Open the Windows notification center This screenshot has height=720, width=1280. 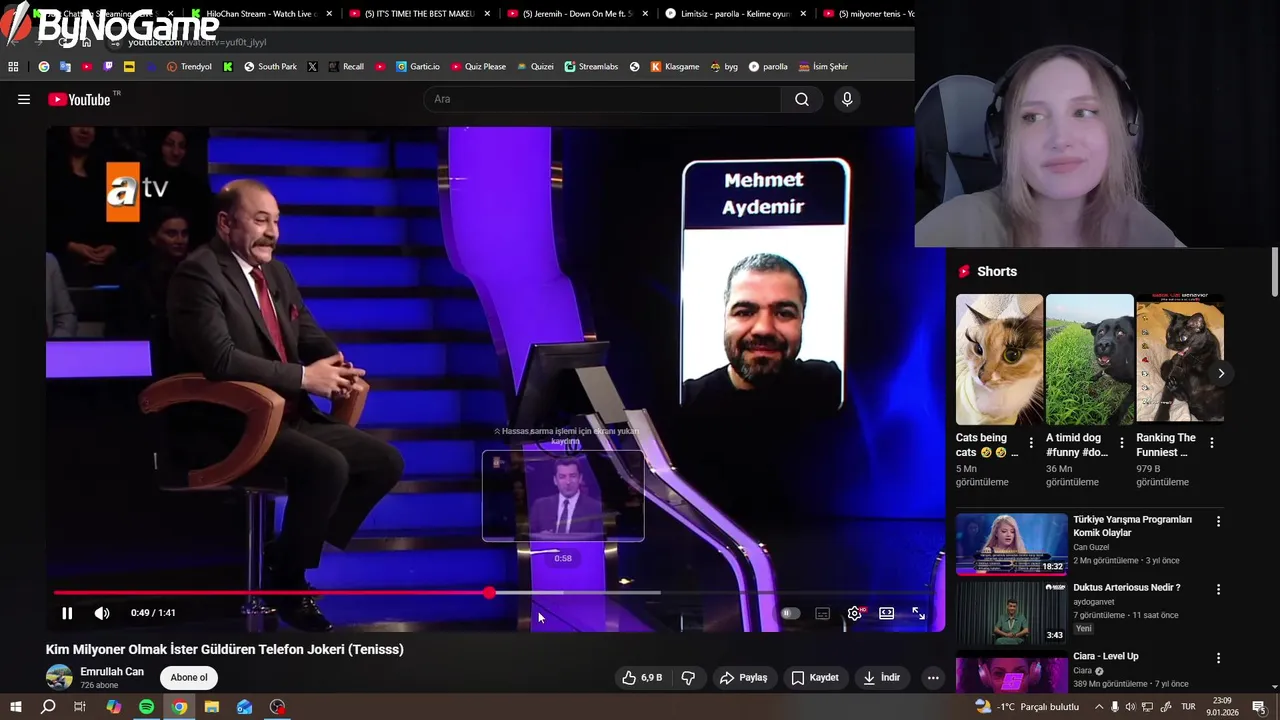1260,707
